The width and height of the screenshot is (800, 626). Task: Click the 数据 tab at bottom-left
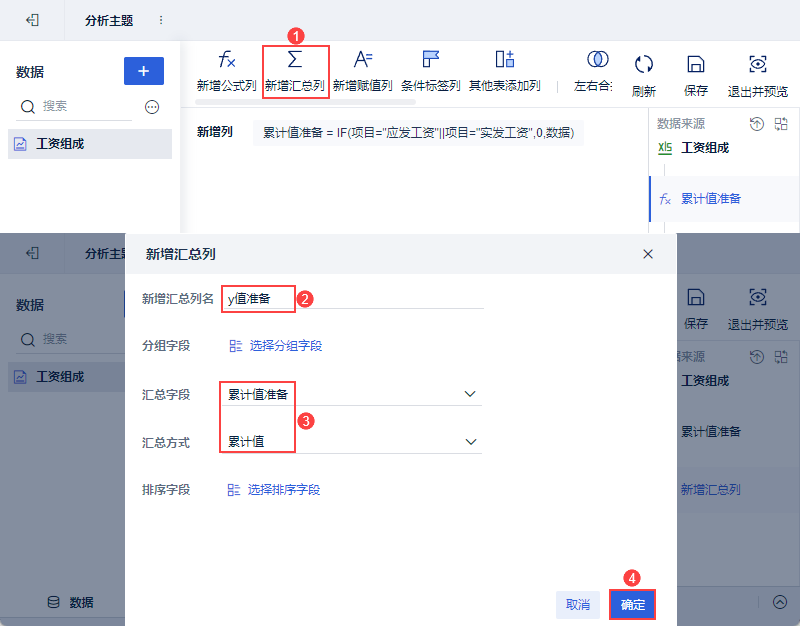(70, 603)
